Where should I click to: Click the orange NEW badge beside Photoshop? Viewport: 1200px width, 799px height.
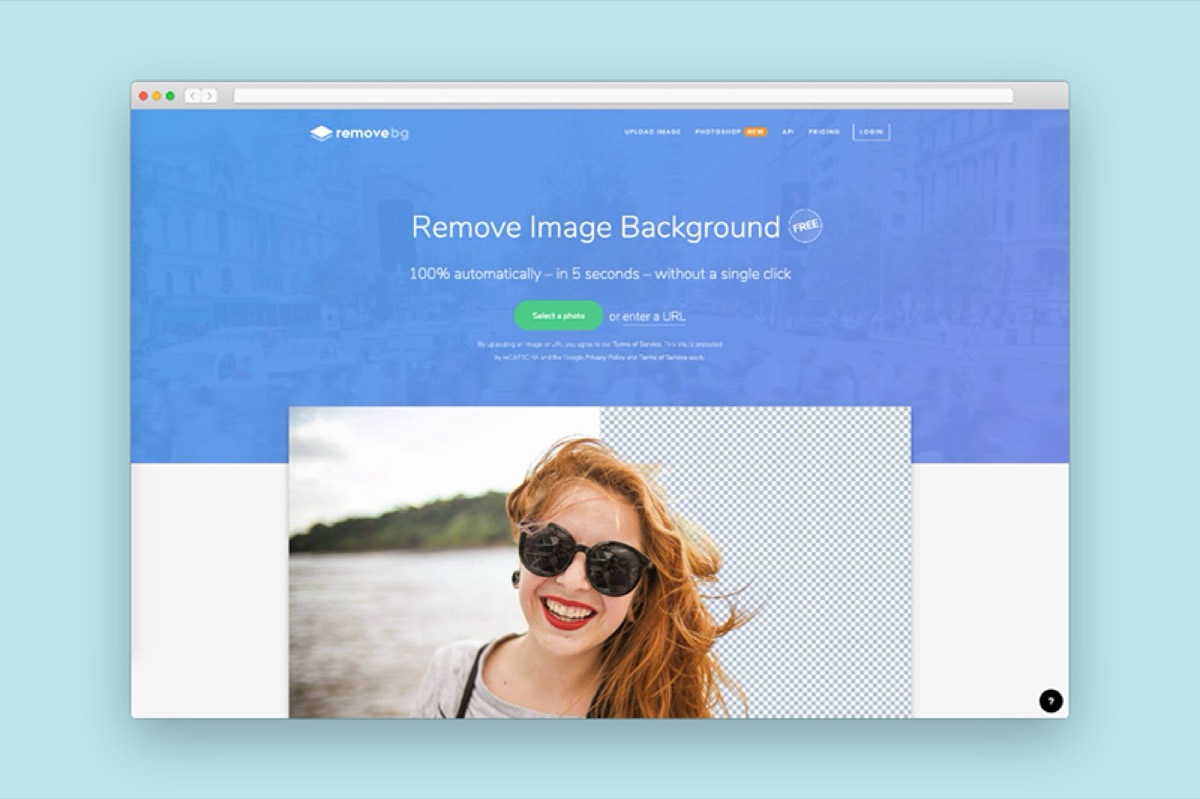click(756, 132)
